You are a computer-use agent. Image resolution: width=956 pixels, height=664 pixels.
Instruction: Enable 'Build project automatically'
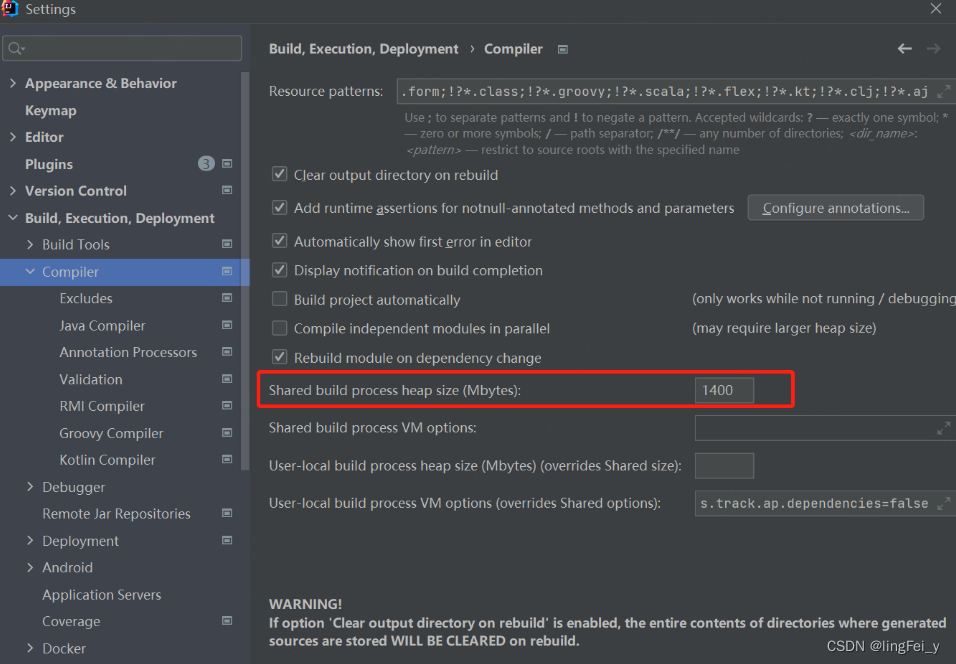(279, 299)
